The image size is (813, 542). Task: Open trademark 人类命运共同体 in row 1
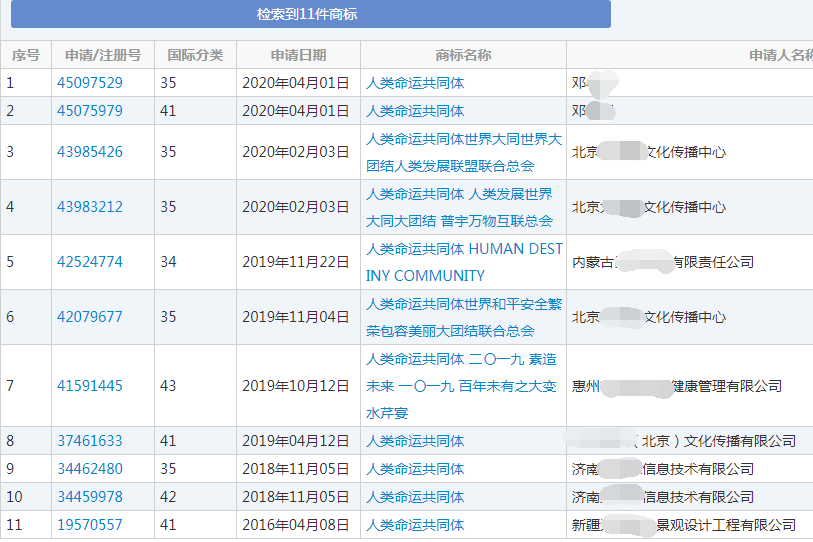tap(415, 83)
